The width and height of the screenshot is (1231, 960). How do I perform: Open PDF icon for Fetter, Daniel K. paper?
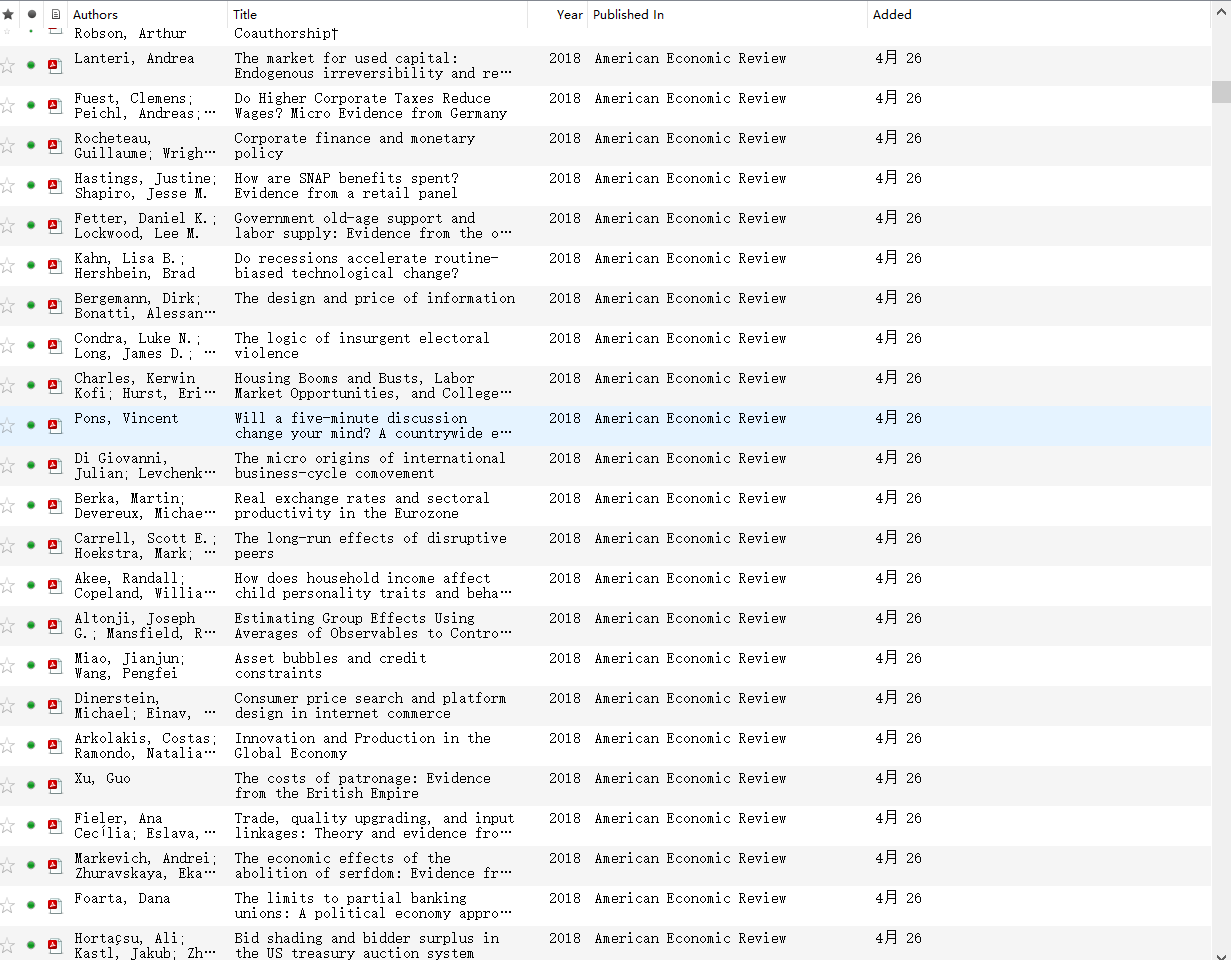55,225
